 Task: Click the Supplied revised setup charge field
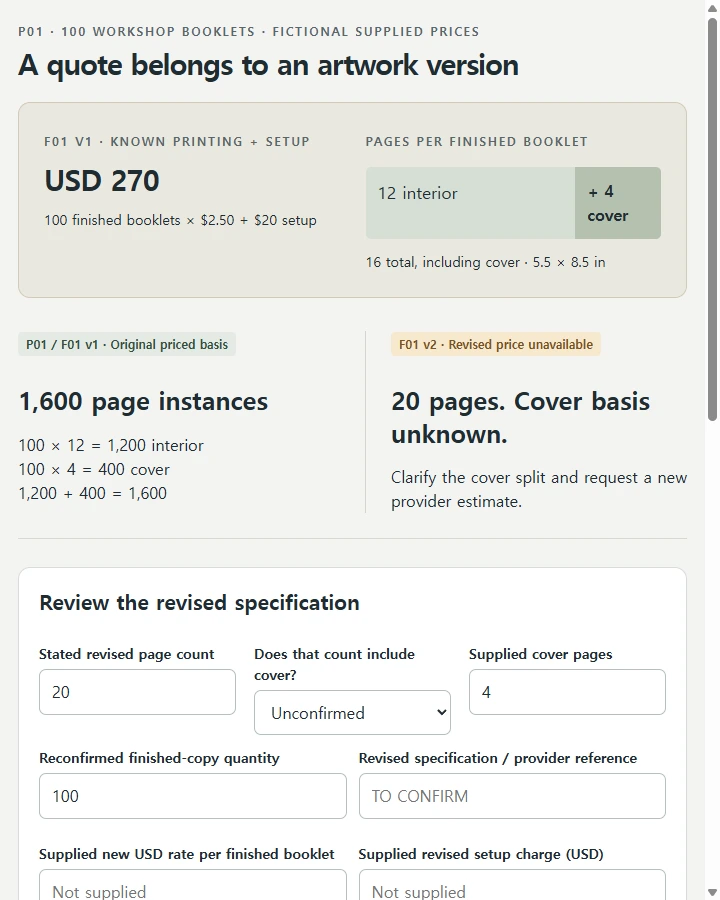[x=512, y=887]
